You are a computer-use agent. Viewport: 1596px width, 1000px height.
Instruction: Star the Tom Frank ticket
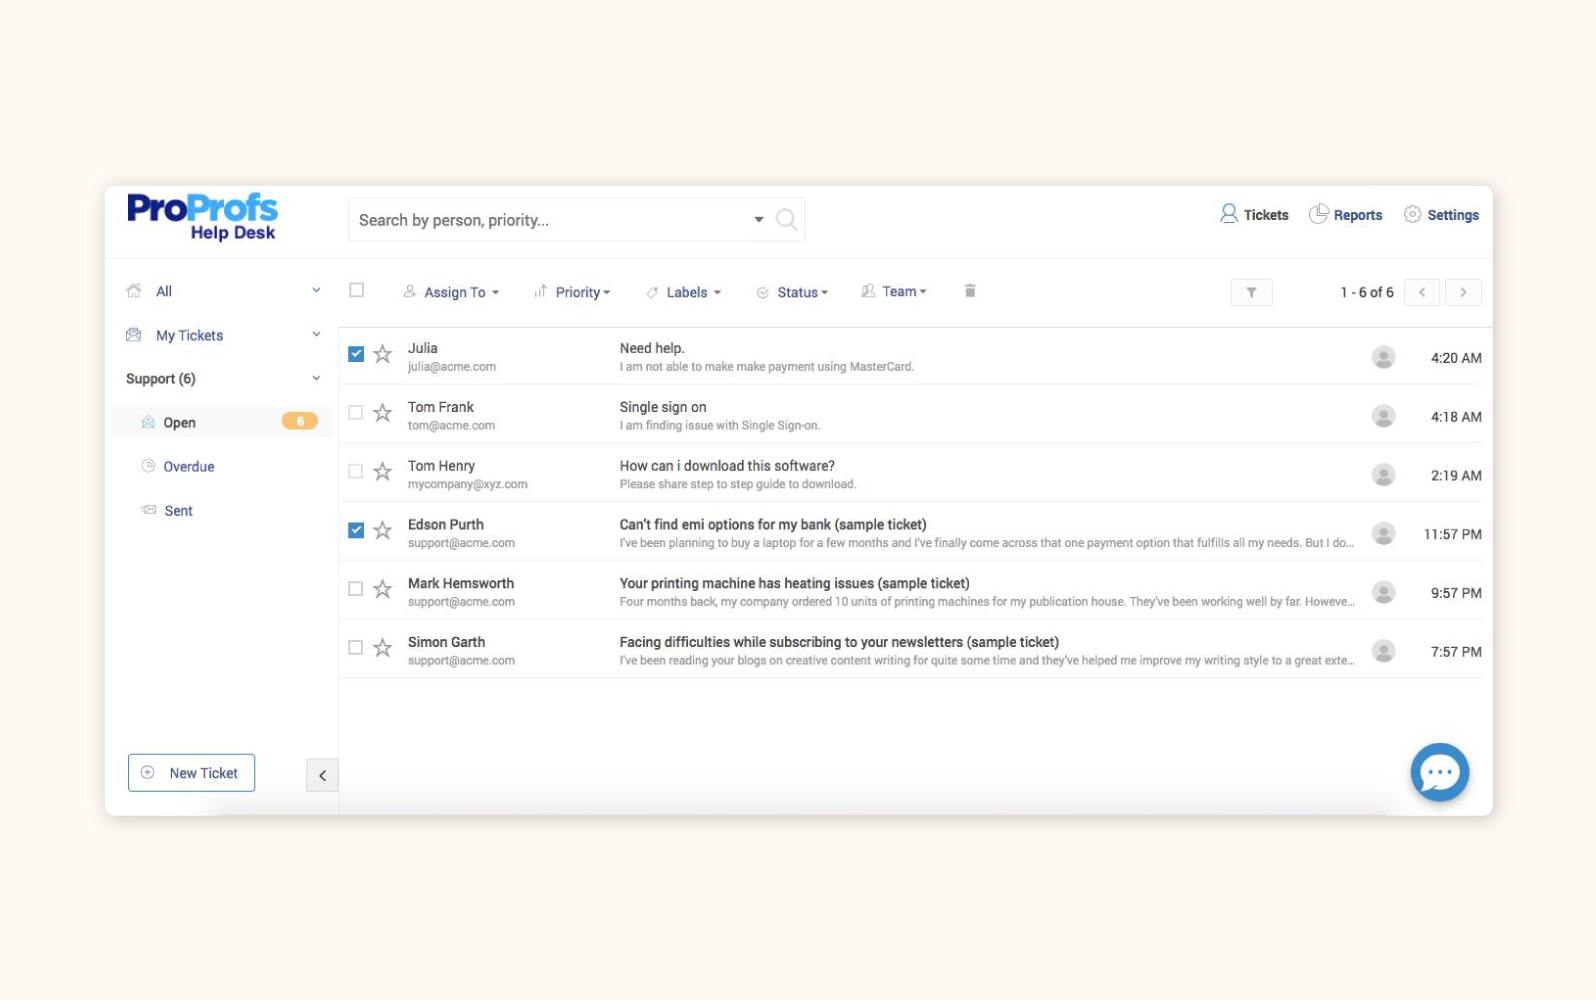tap(382, 413)
